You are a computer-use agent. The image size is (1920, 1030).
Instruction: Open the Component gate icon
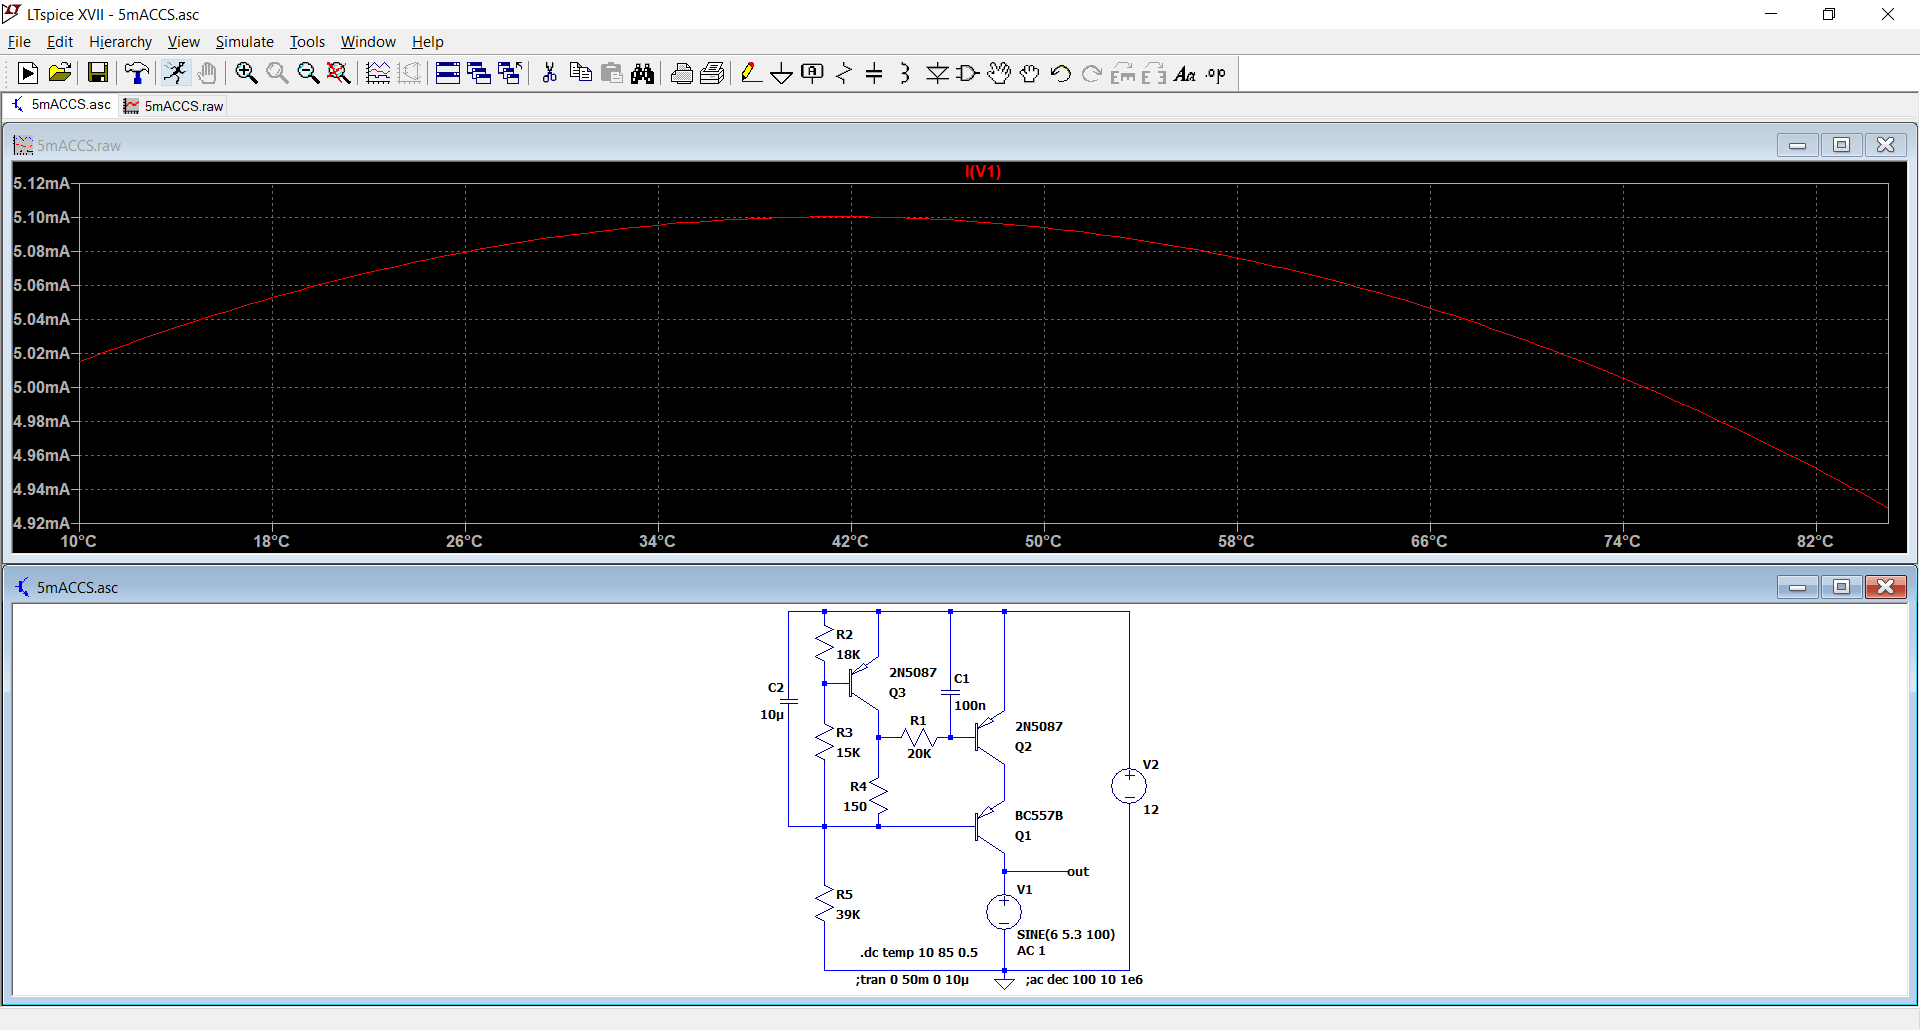click(968, 73)
